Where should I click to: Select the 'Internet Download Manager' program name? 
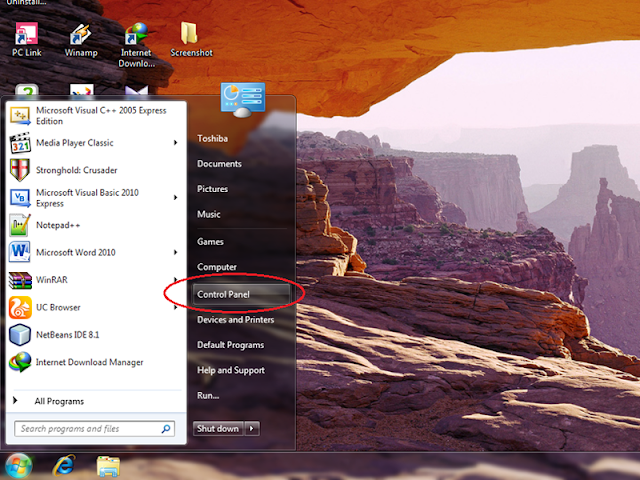click(x=89, y=362)
